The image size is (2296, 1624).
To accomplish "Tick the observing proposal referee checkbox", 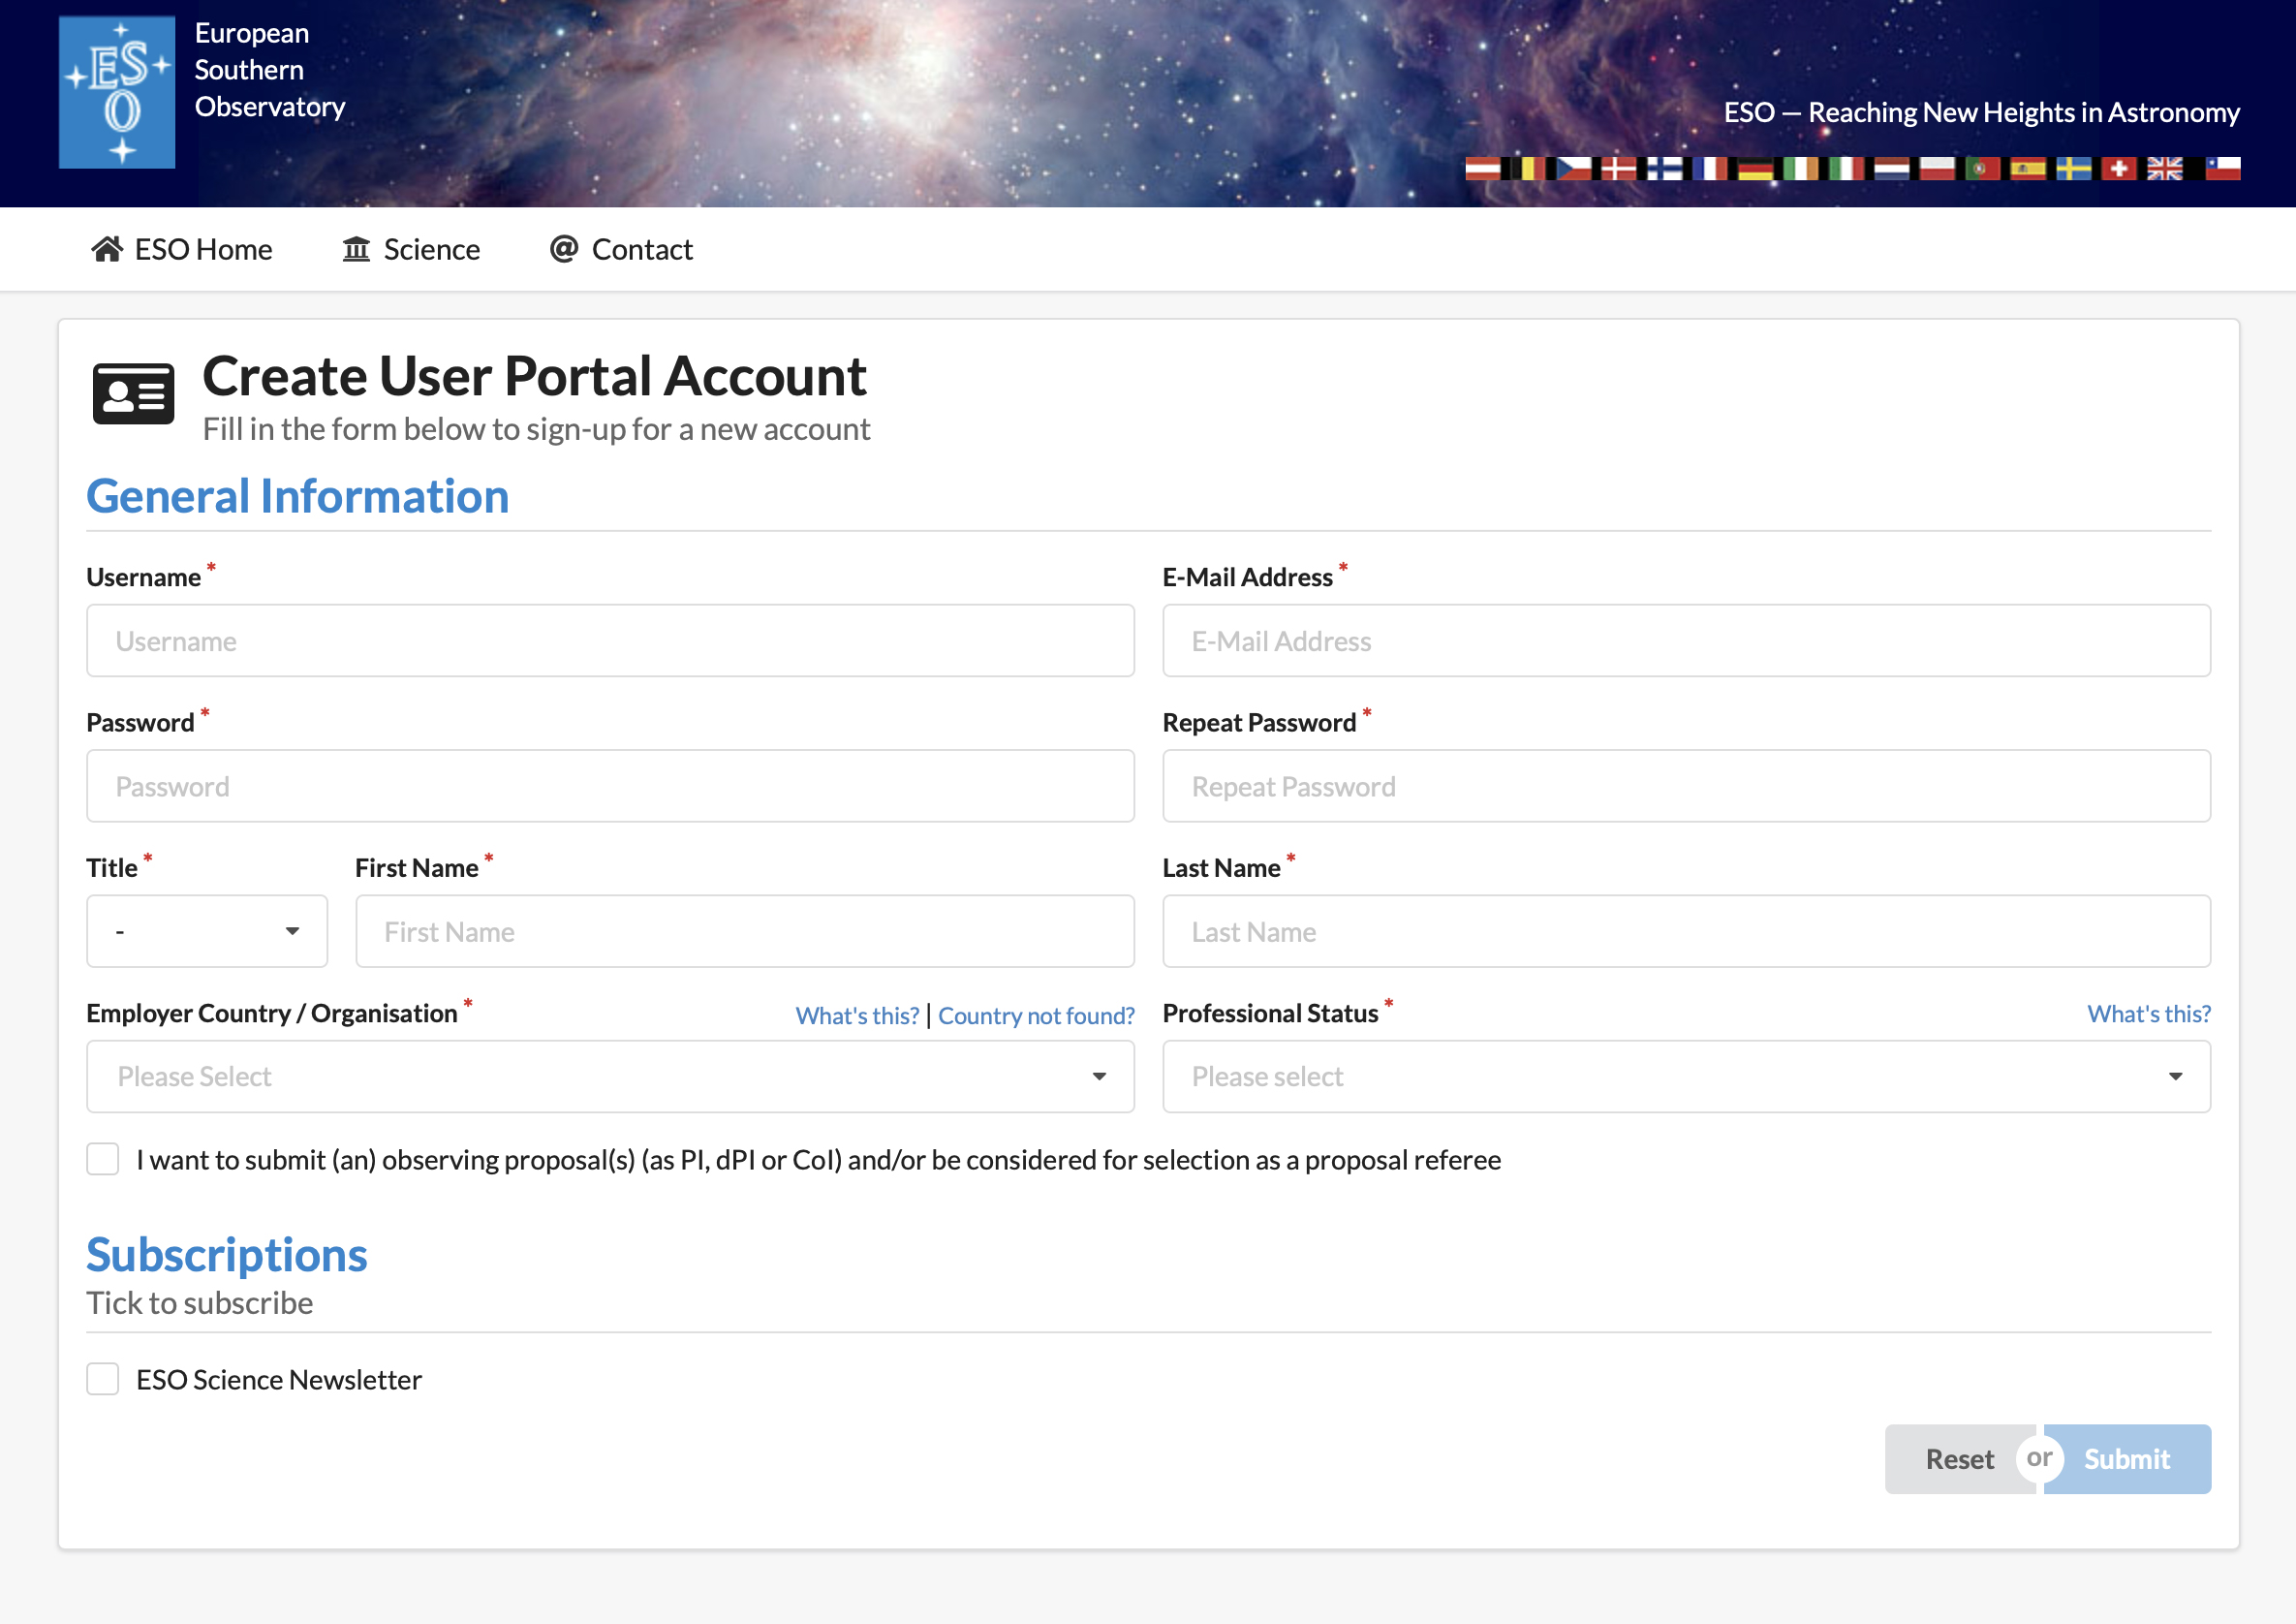I will pyautogui.click(x=103, y=1159).
